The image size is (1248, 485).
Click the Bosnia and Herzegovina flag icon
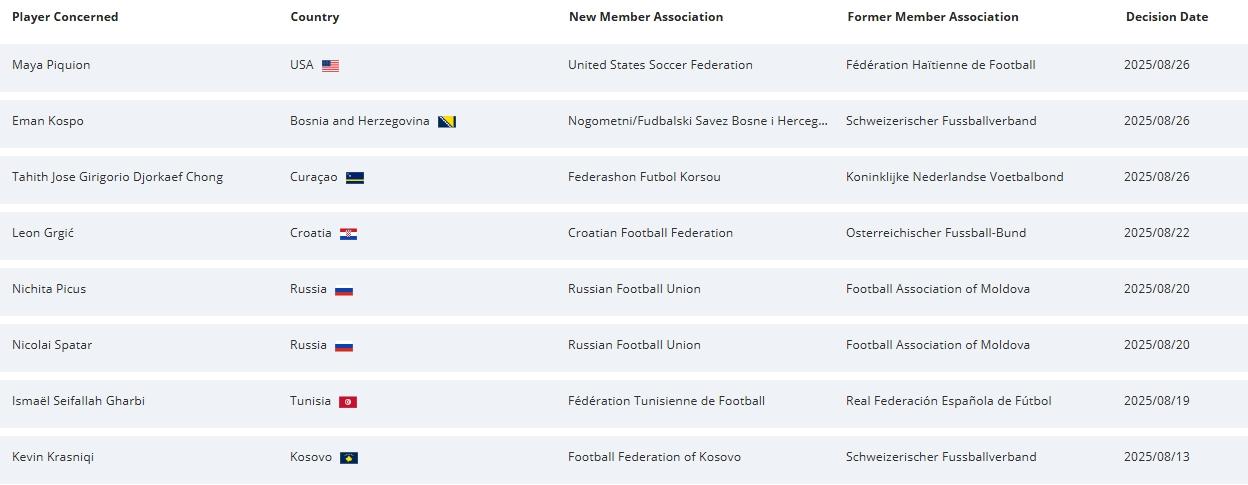click(x=447, y=122)
